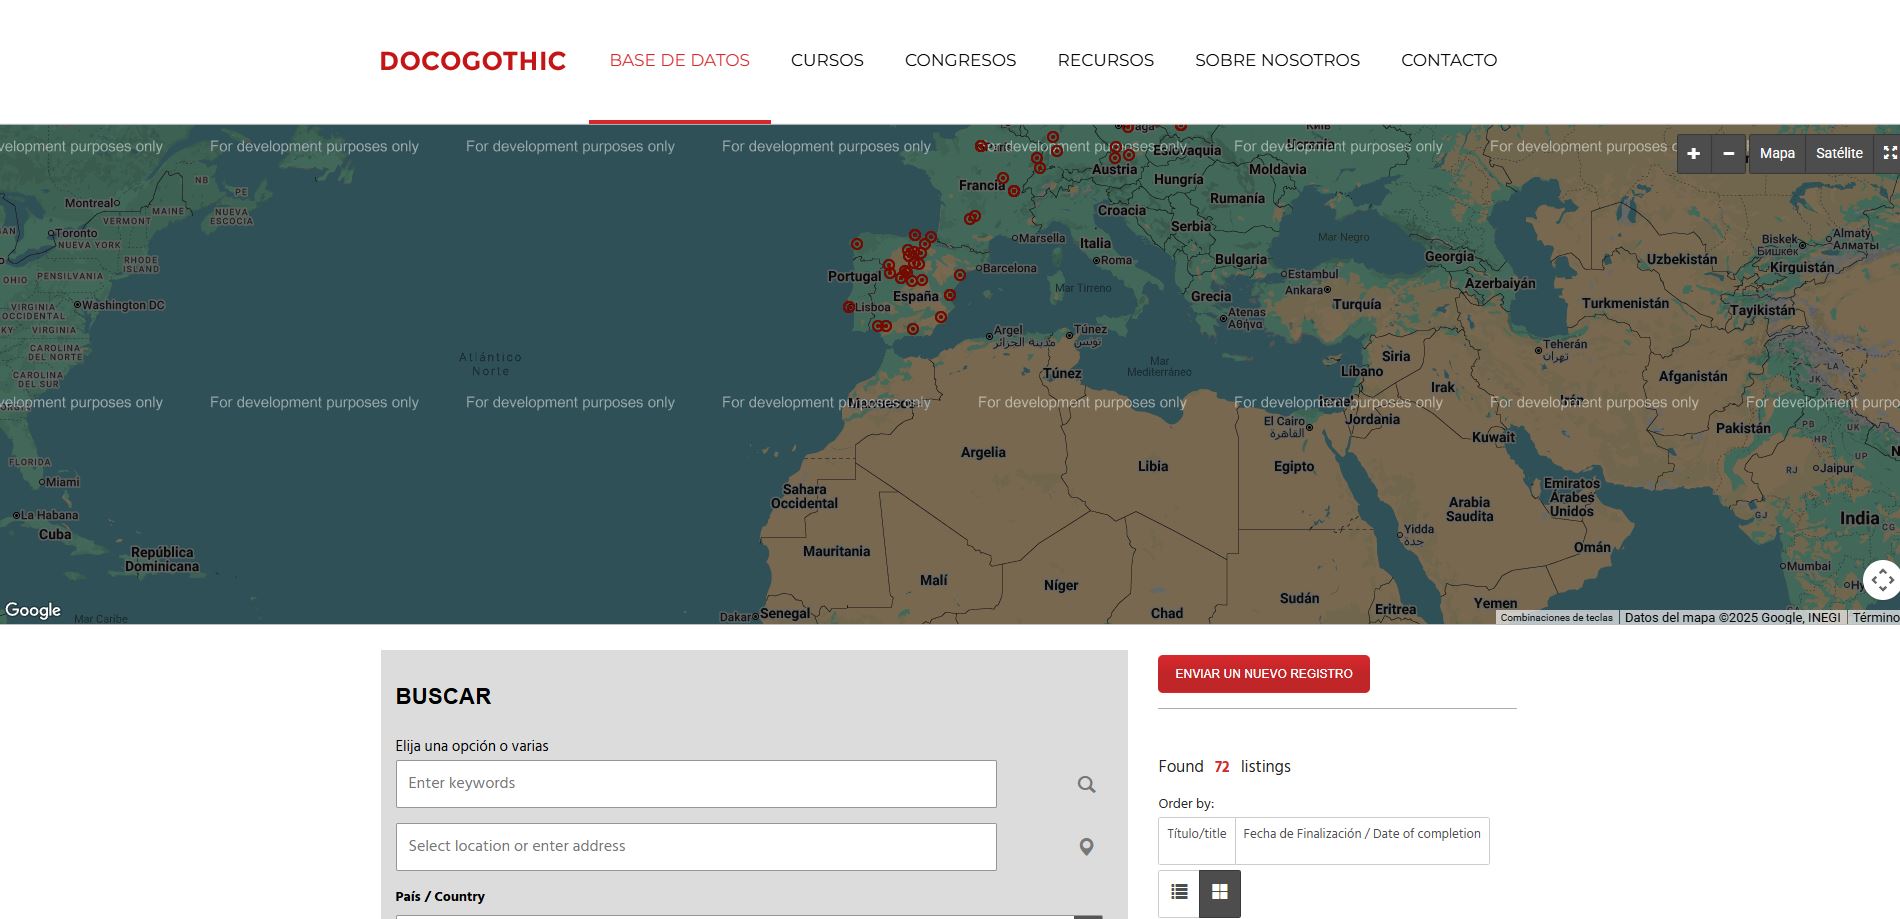Click the magnifier icon beside keywords field

pos(1086,785)
